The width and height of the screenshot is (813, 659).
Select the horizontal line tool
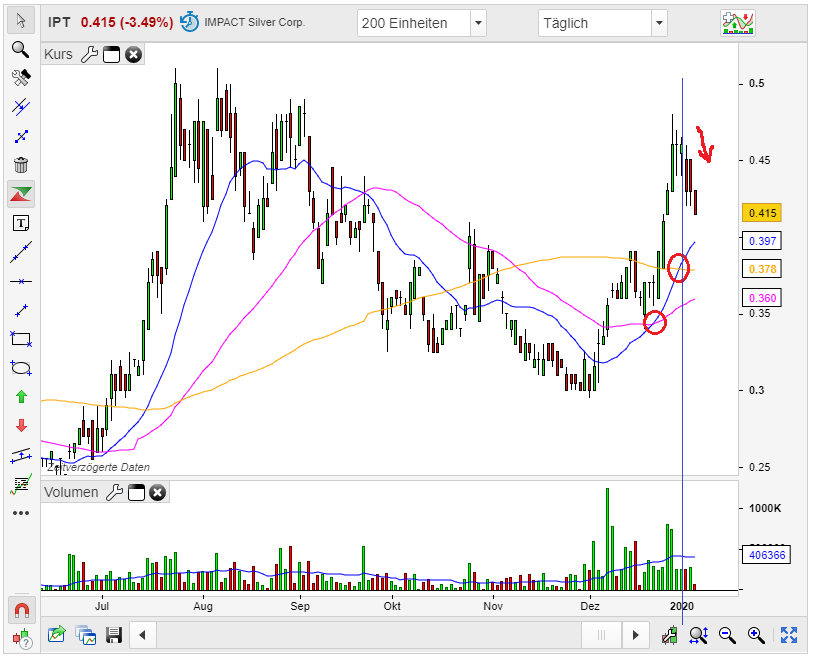(x=21, y=282)
